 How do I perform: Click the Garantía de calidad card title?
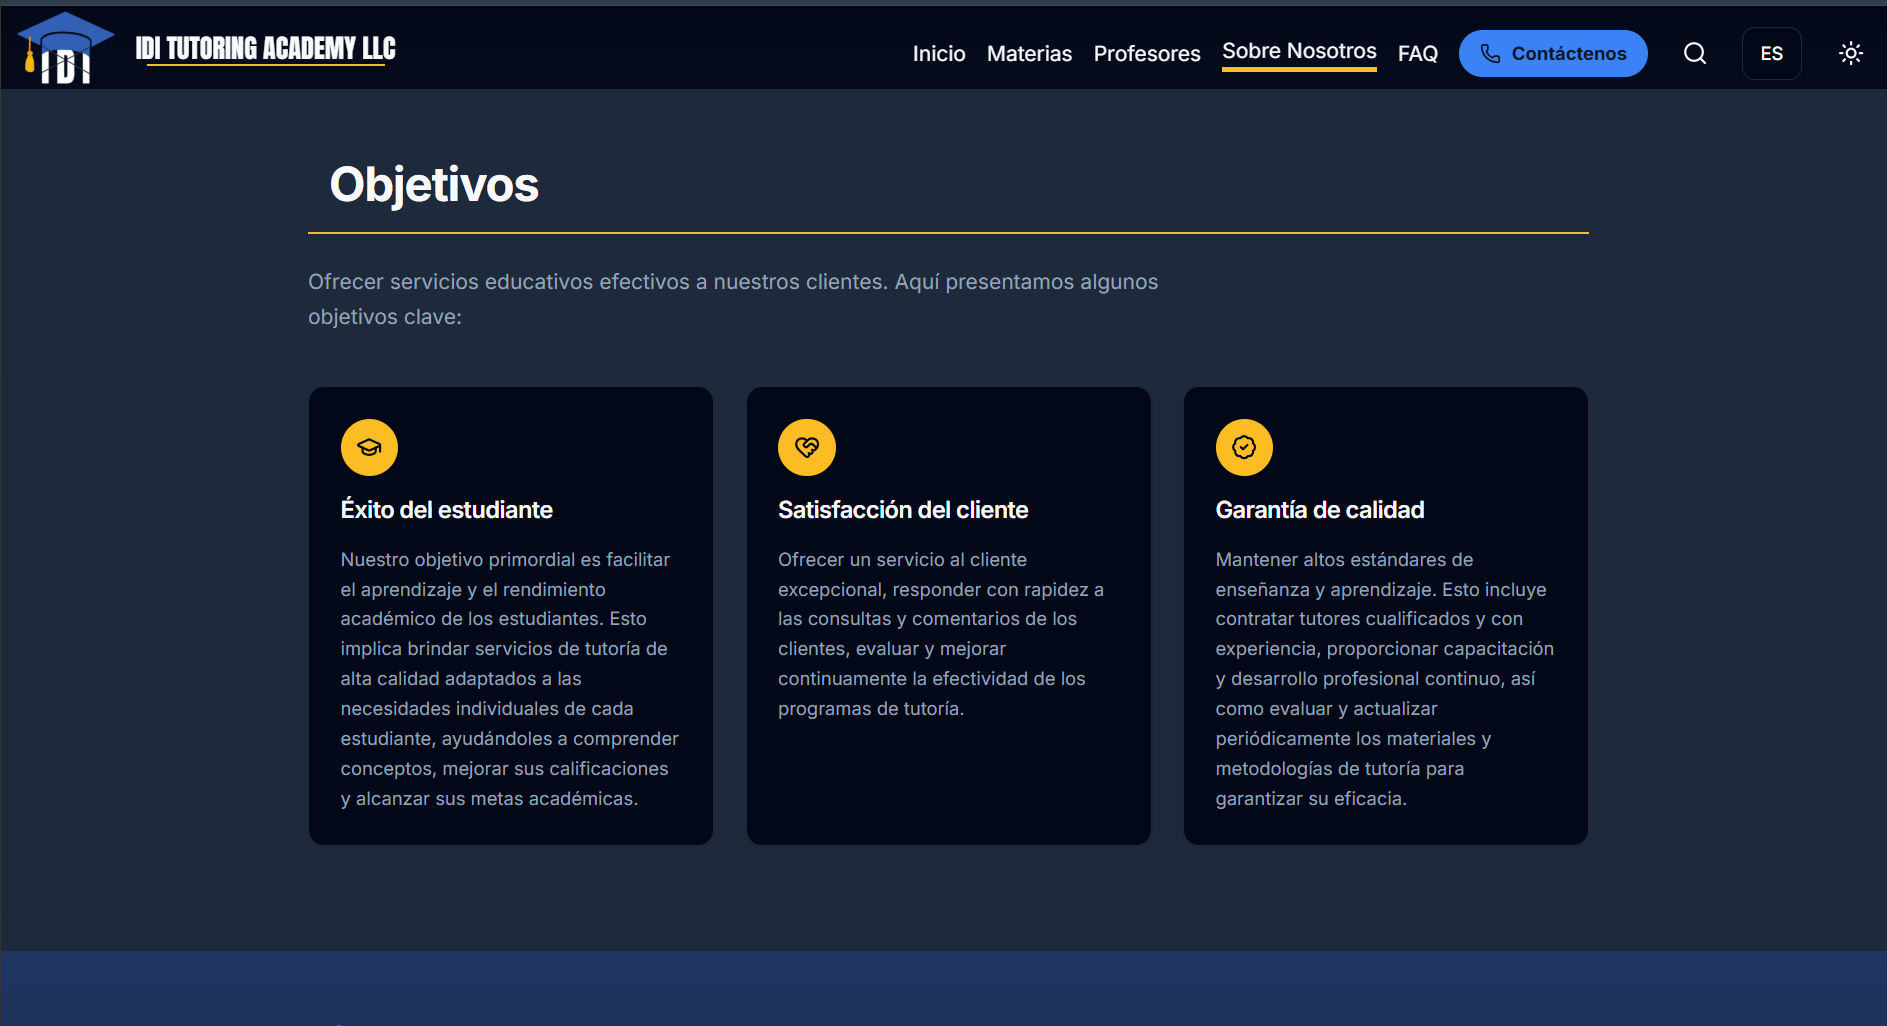(x=1320, y=510)
